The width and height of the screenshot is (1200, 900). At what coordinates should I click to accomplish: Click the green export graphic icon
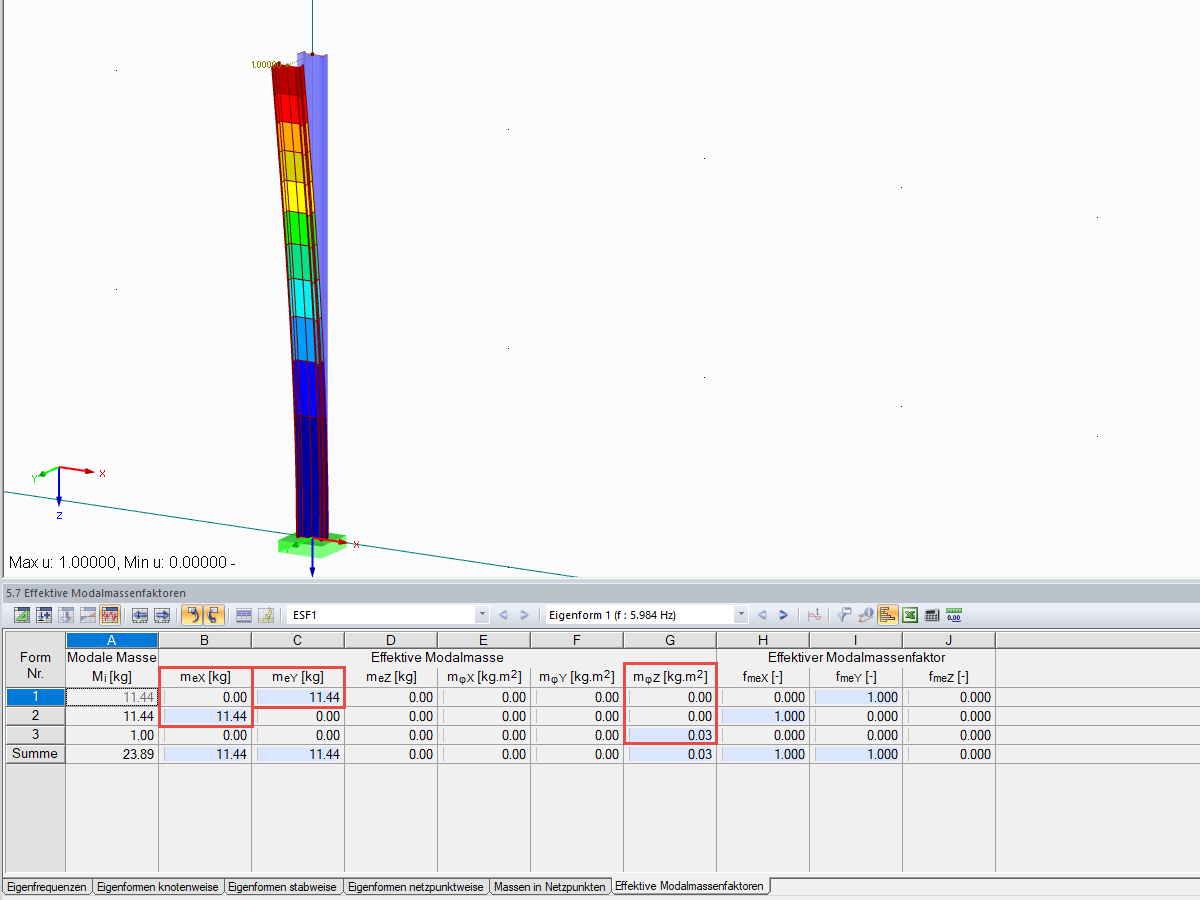(22, 615)
